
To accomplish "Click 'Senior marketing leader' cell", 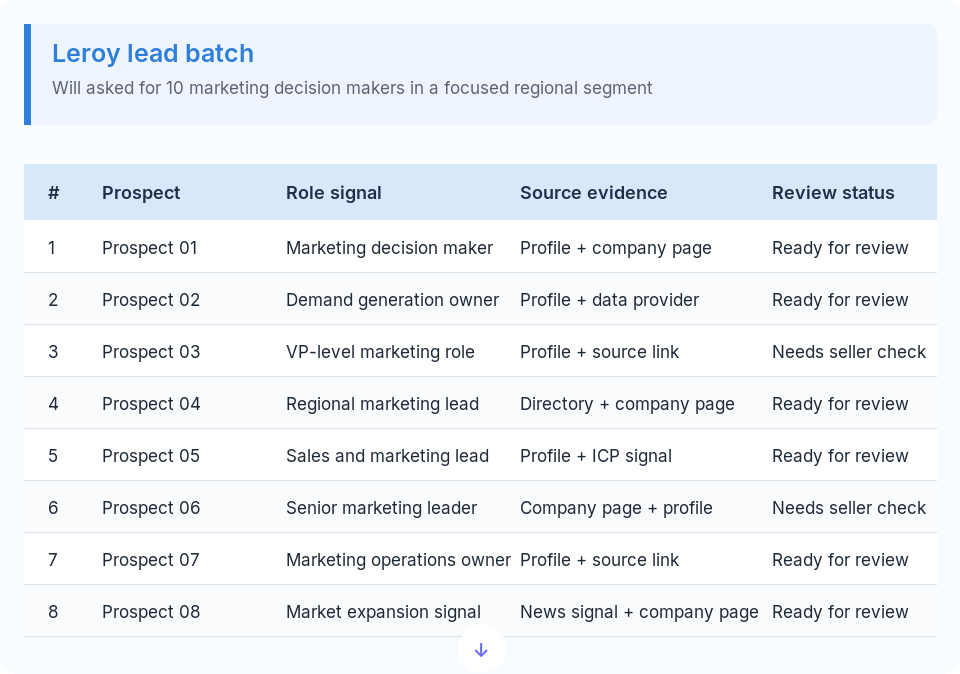I will [381, 508].
